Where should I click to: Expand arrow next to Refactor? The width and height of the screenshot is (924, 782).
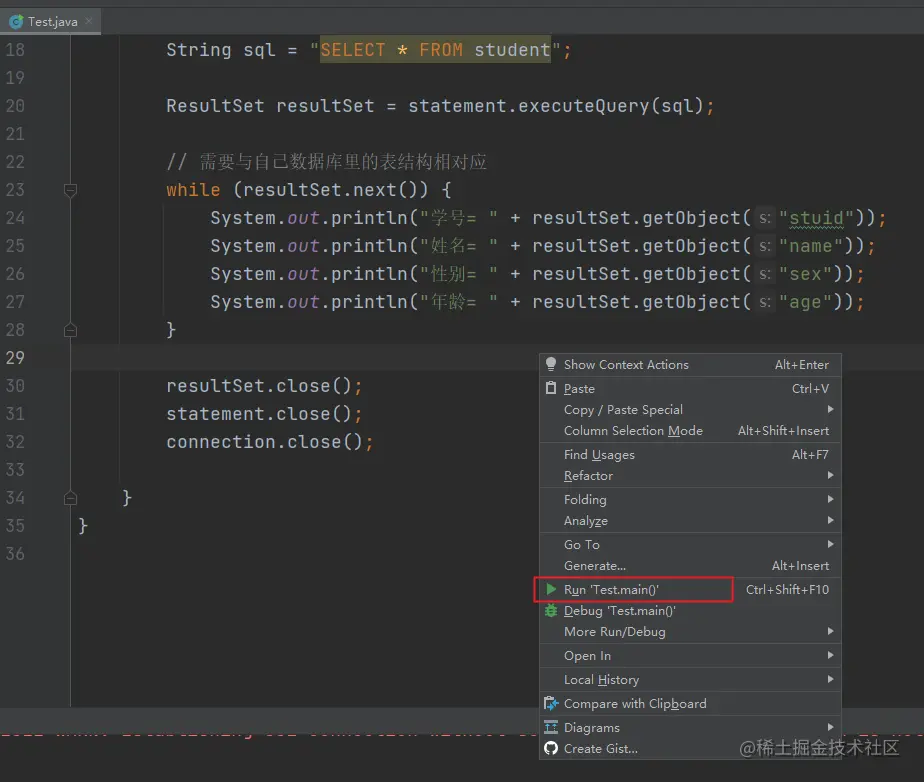(x=830, y=475)
